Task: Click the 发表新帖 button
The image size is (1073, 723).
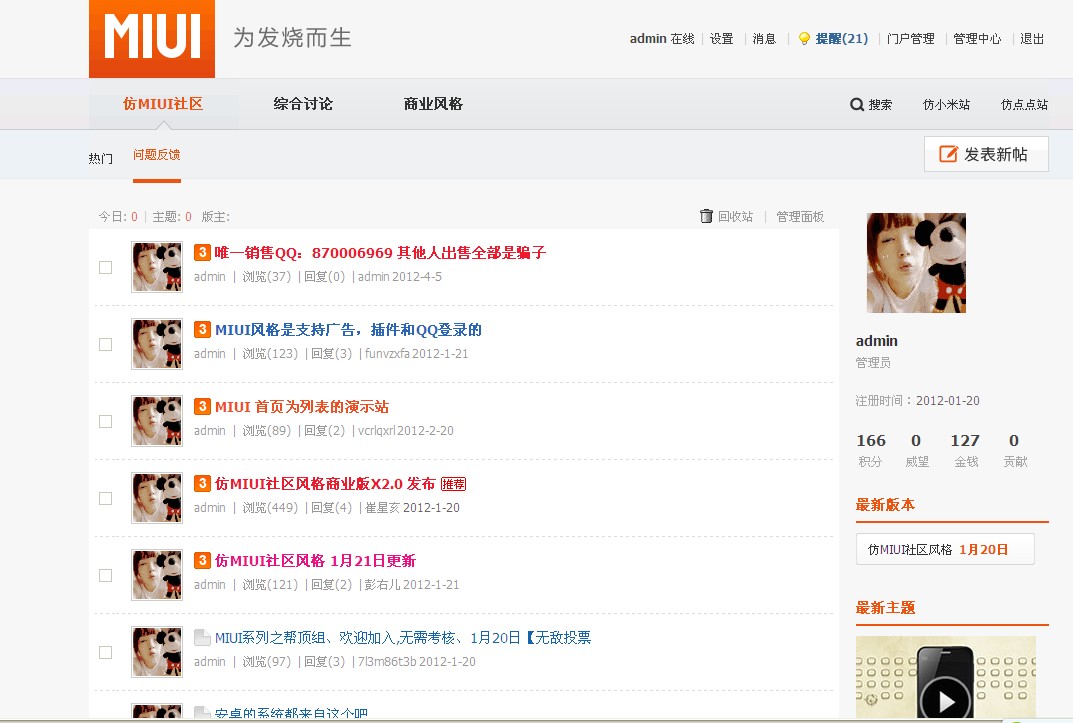Action: pos(986,154)
